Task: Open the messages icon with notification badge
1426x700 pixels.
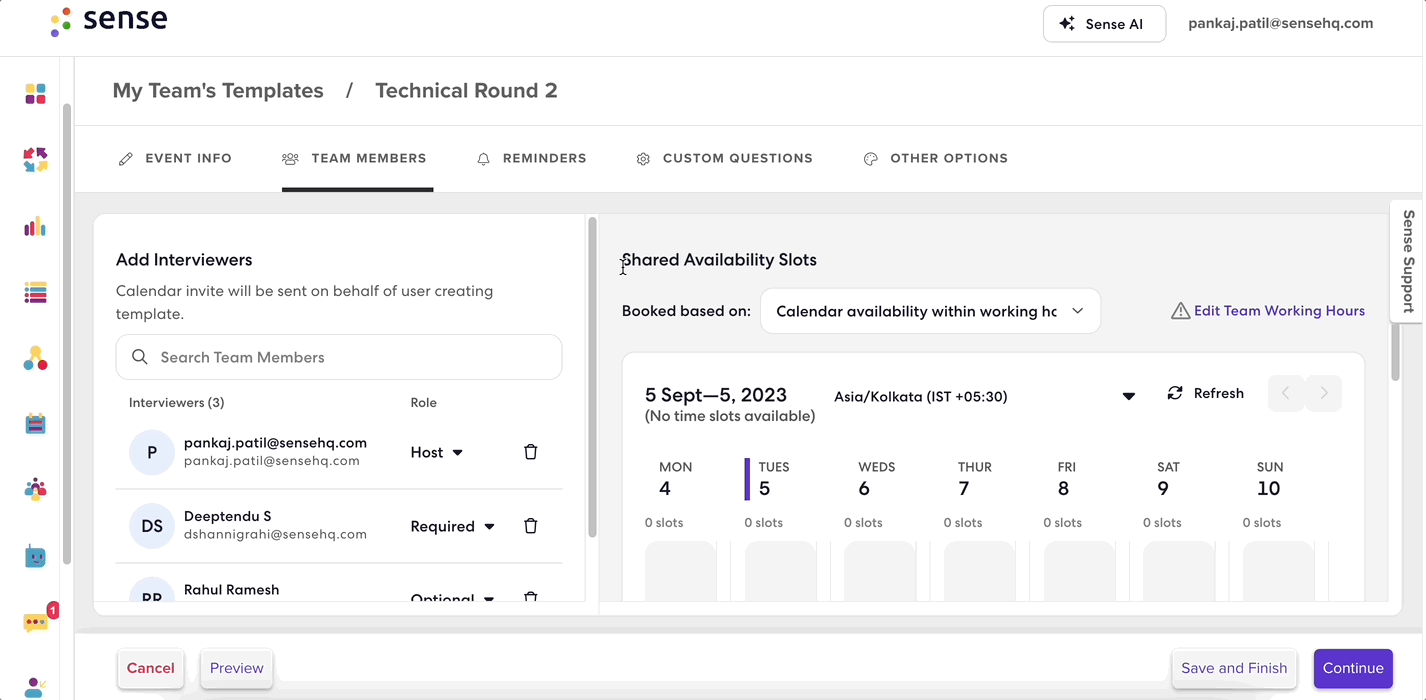Action: pos(37,621)
